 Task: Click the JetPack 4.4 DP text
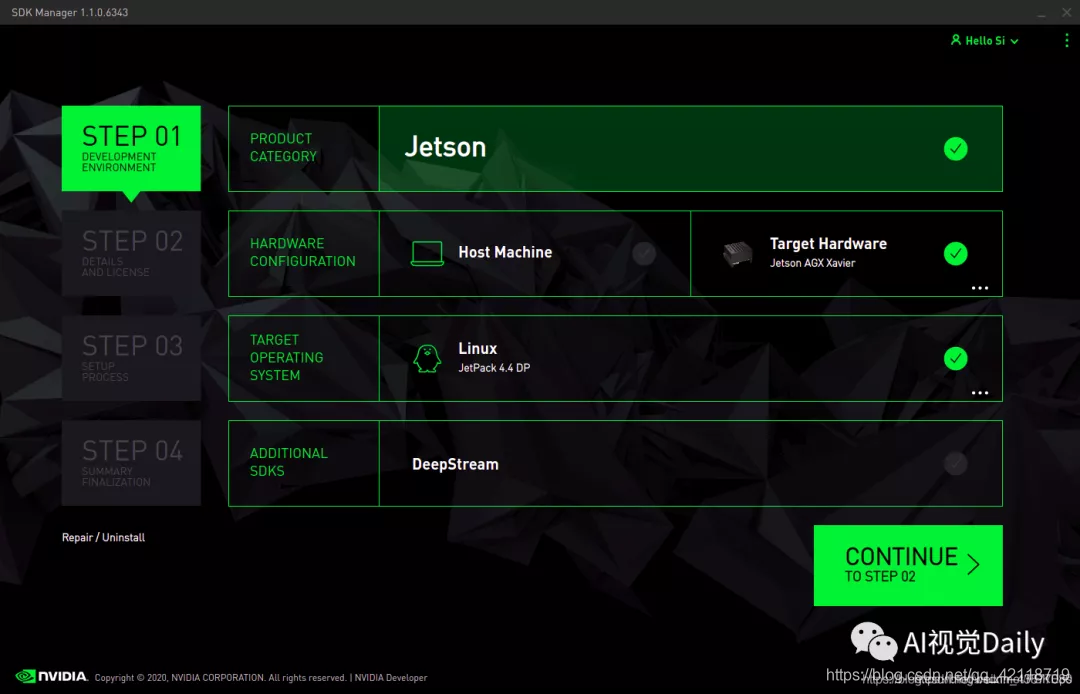point(494,368)
